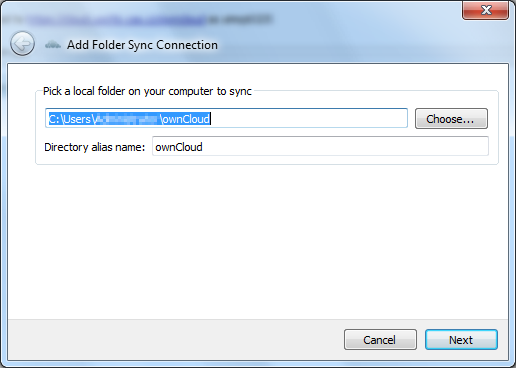The image size is (516, 368).
Task: Click the 'Add Folder Sync Connection' title text
Action: (x=142, y=45)
